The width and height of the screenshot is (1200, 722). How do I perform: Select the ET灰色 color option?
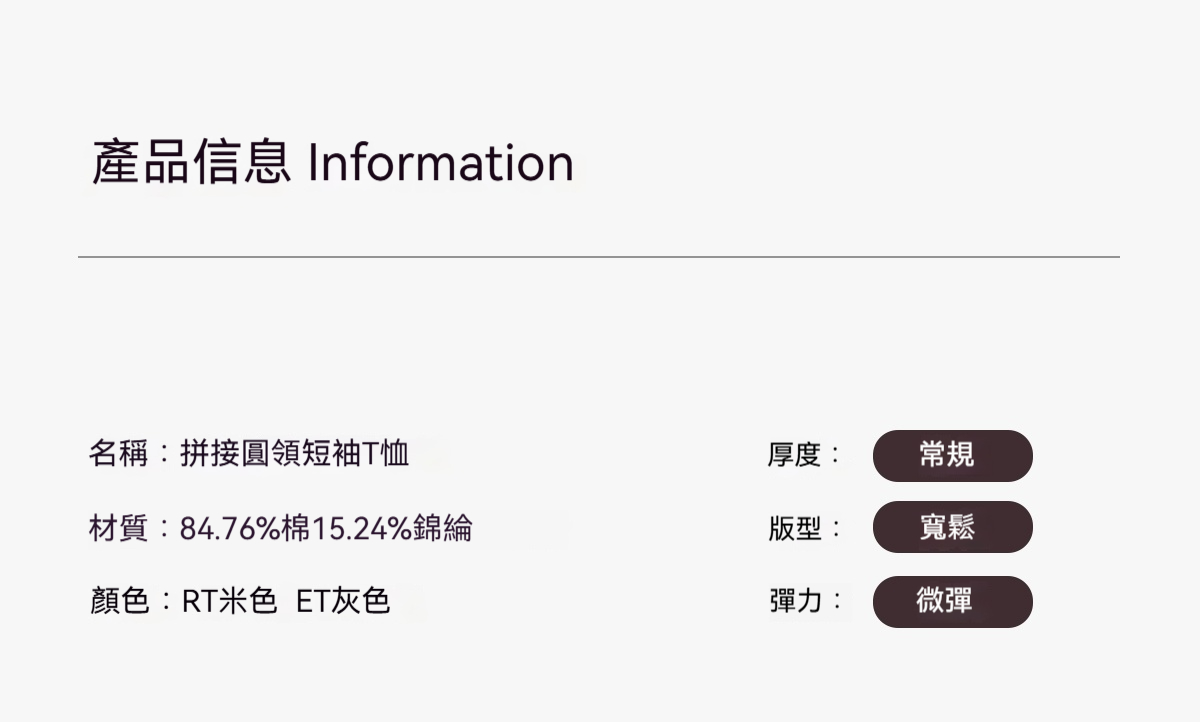343,601
